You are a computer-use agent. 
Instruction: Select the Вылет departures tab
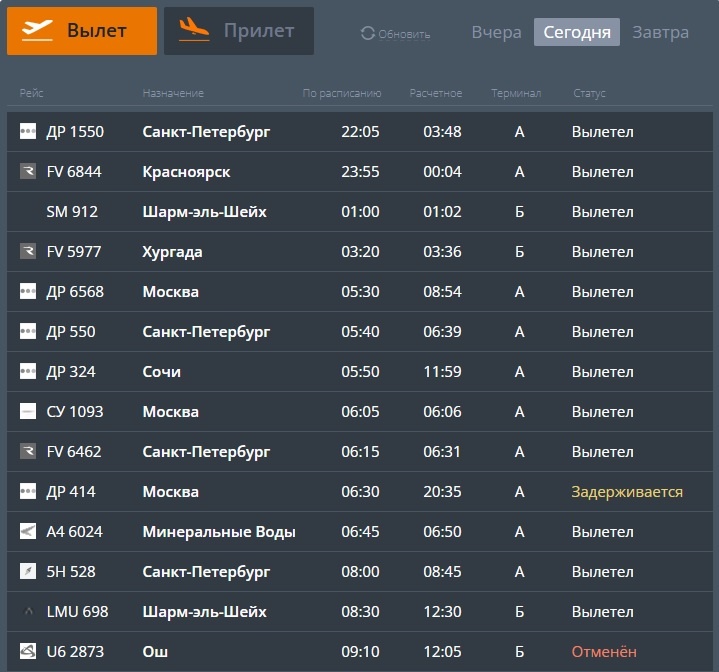82,31
